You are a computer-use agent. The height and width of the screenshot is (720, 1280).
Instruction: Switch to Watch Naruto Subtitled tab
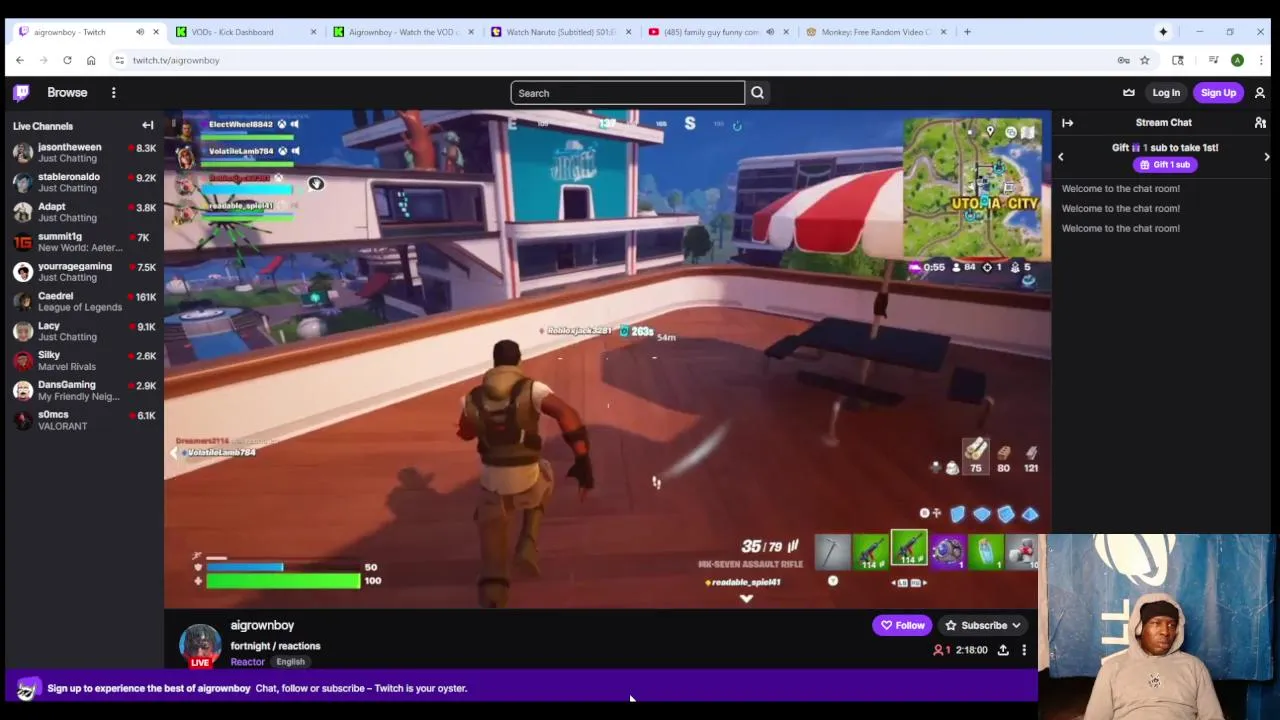[x=560, y=32]
